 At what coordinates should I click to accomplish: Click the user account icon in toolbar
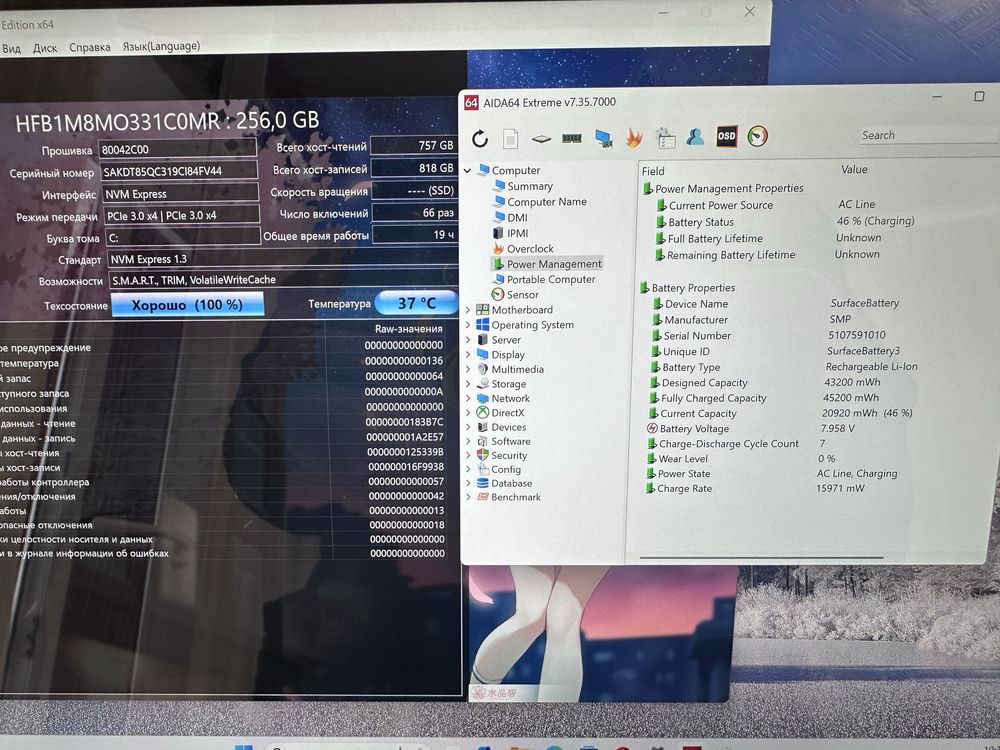[695, 136]
